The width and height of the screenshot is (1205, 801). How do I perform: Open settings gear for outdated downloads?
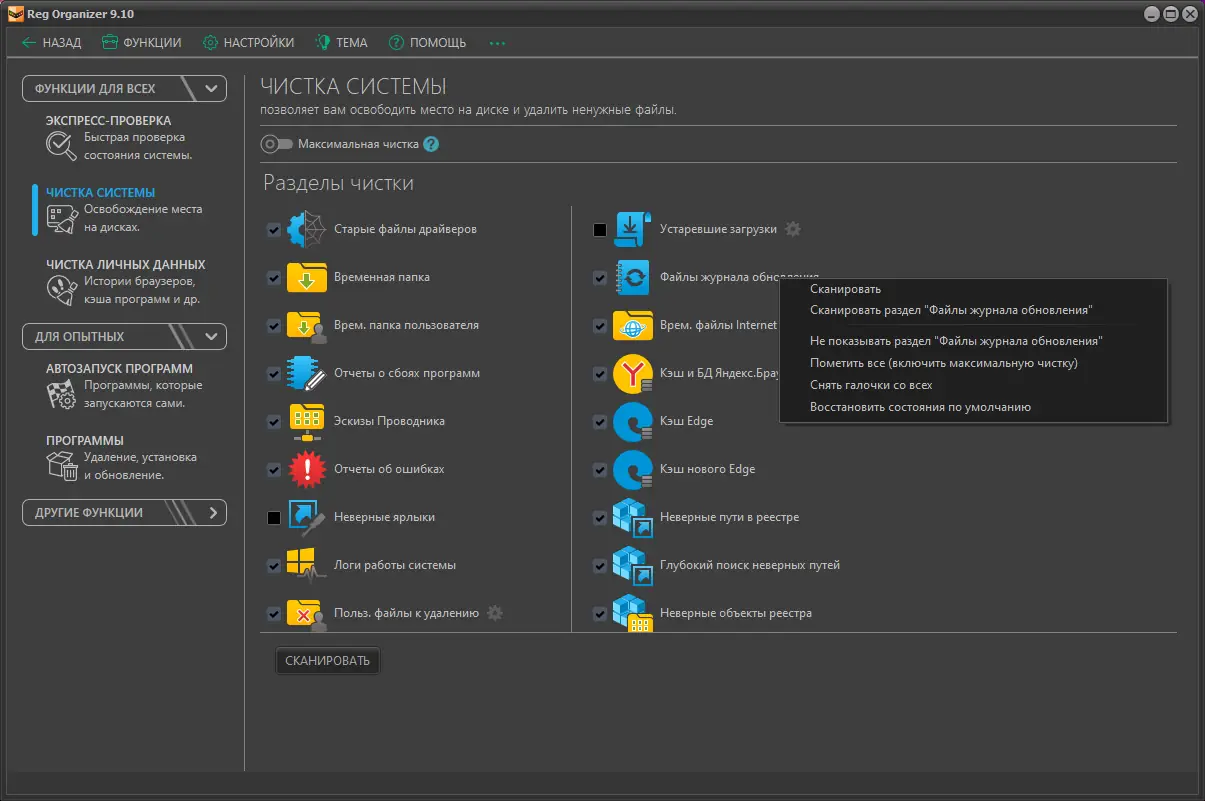(x=793, y=229)
